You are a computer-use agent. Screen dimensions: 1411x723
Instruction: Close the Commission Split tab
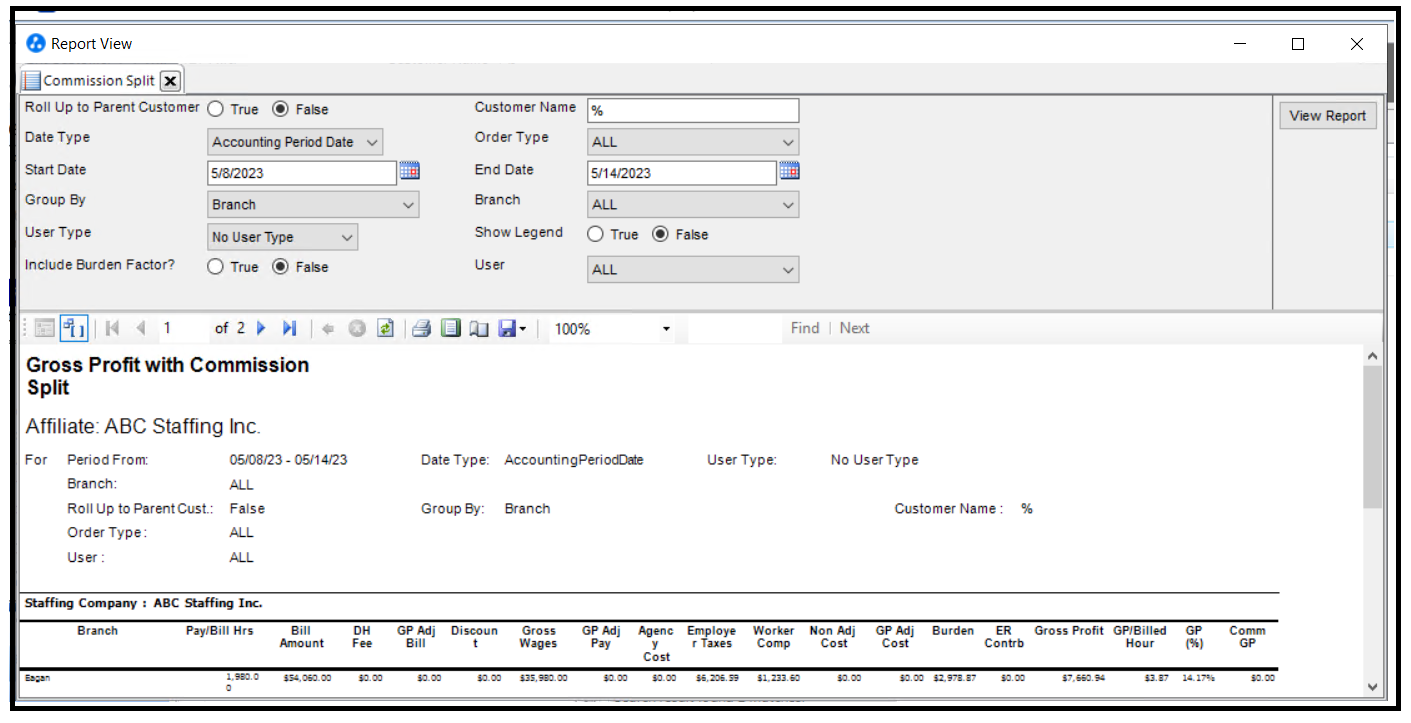[x=170, y=81]
